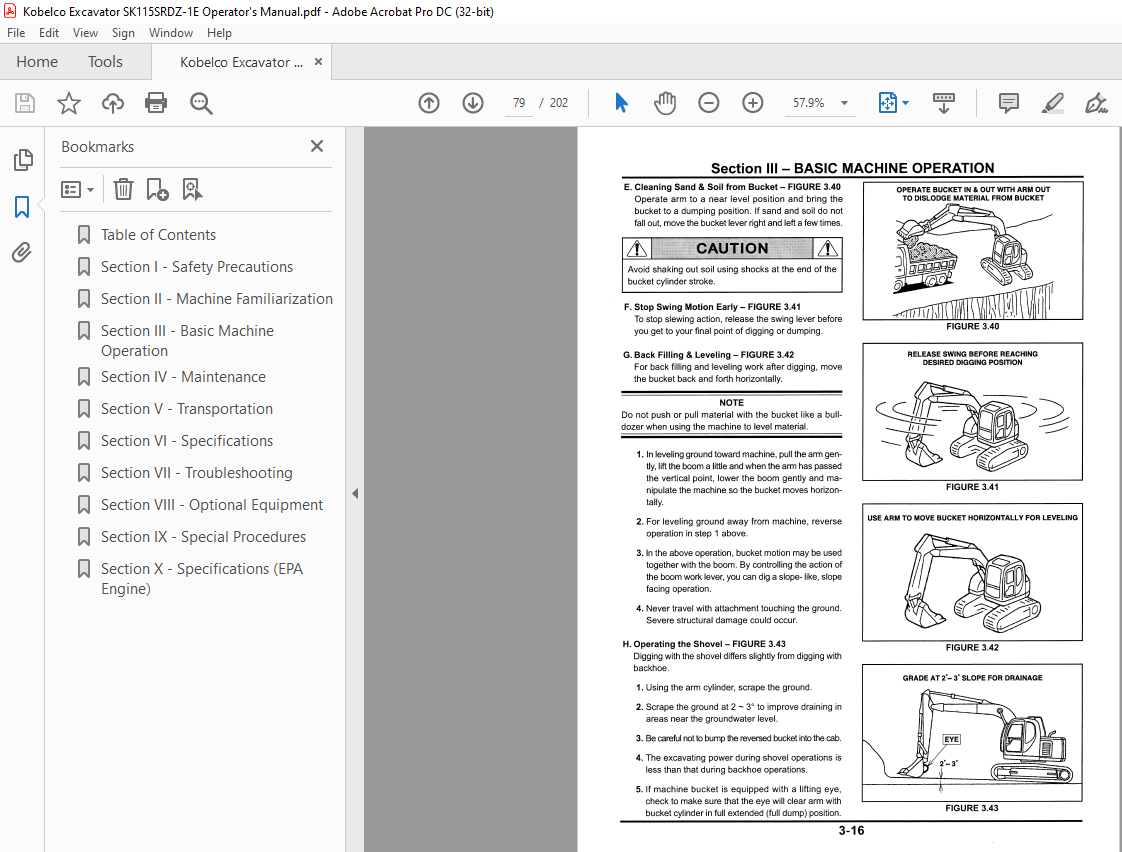This screenshot has width=1122, height=852.
Task: Zoom out with minus button
Action: click(x=708, y=103)
